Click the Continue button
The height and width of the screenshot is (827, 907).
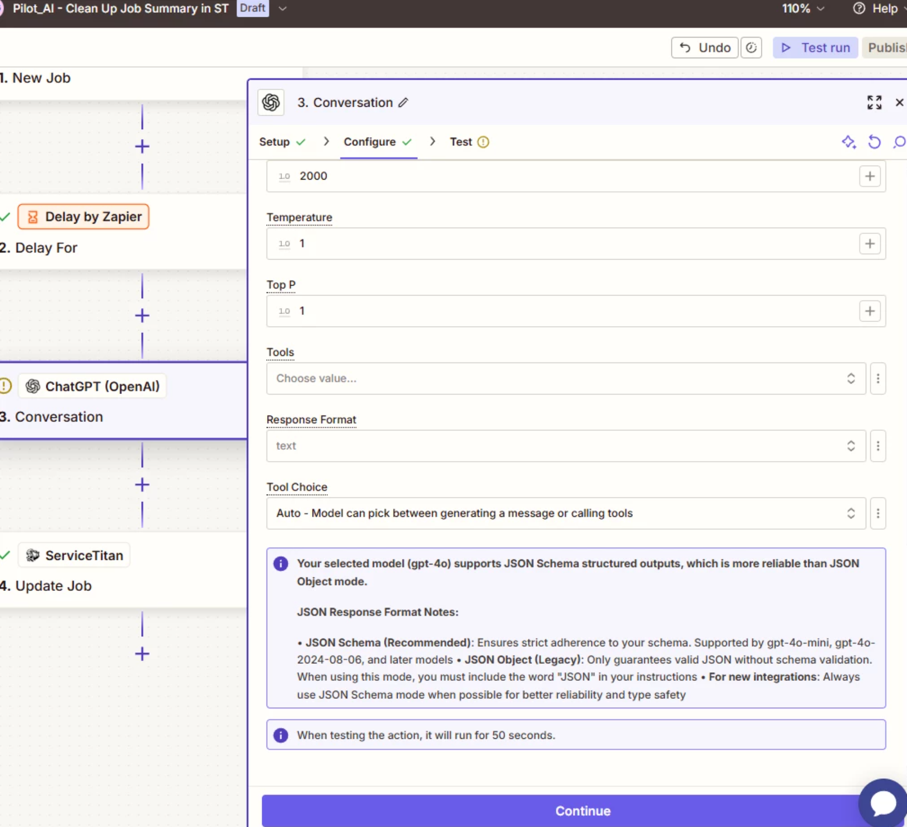tap(582, 811)
